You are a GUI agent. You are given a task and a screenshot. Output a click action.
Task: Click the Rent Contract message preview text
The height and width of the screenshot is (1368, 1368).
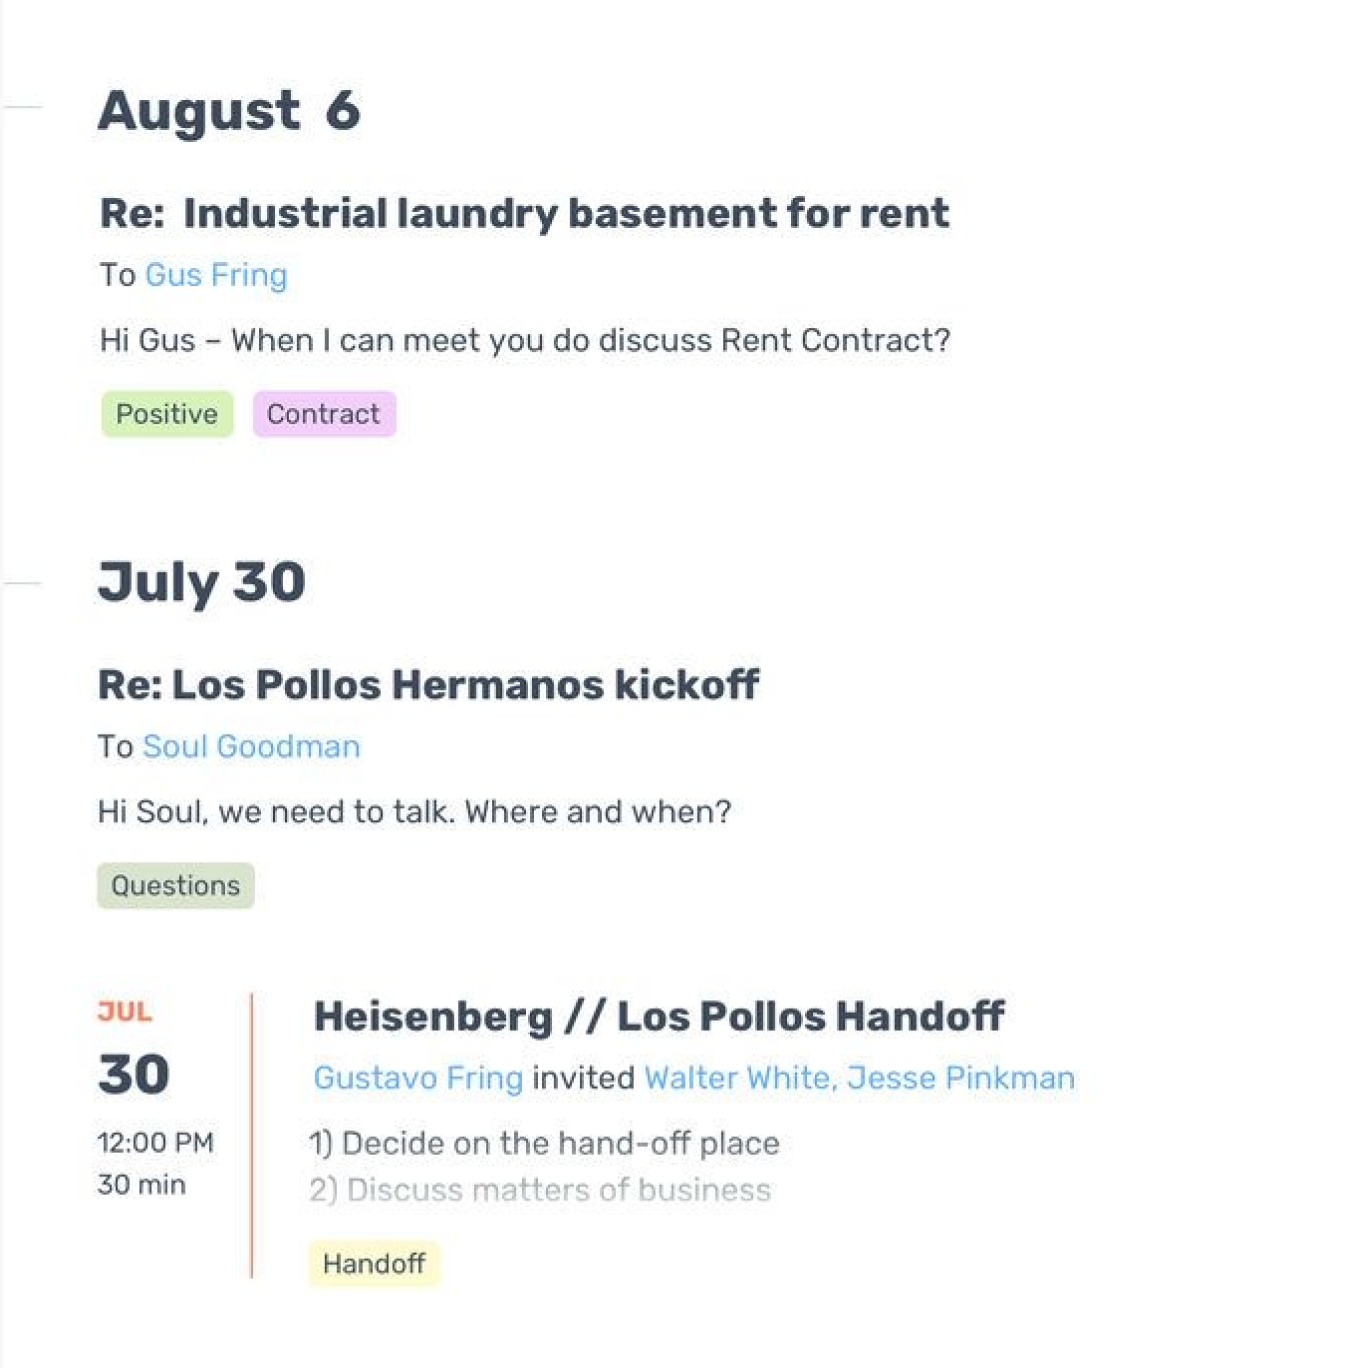click(x=524, y=341)
